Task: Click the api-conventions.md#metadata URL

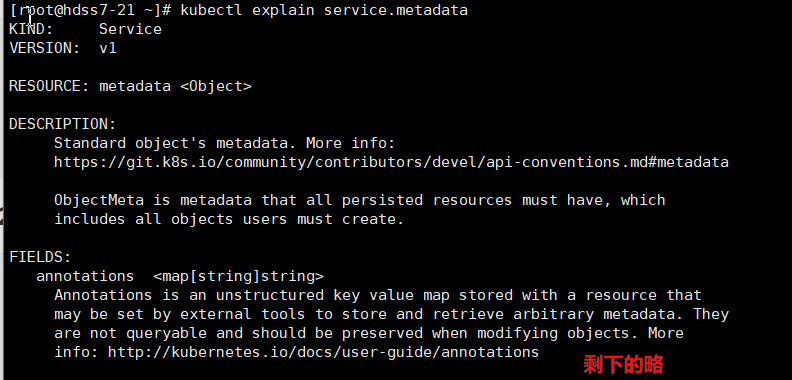Action: click(391, 162)
